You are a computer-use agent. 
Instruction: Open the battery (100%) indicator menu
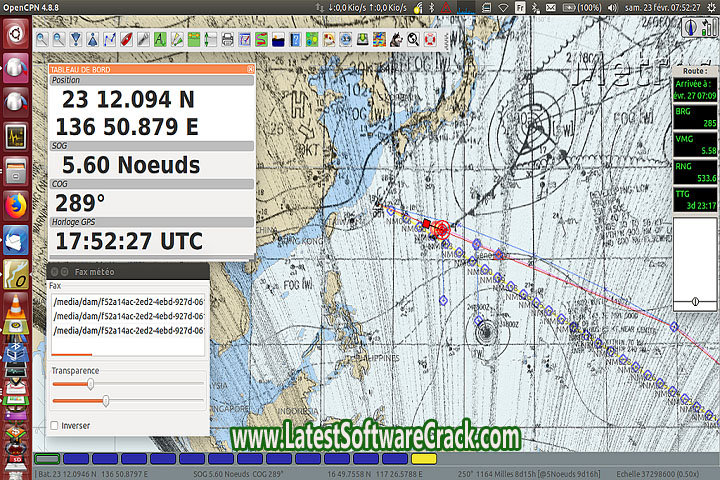pos(588,7)
